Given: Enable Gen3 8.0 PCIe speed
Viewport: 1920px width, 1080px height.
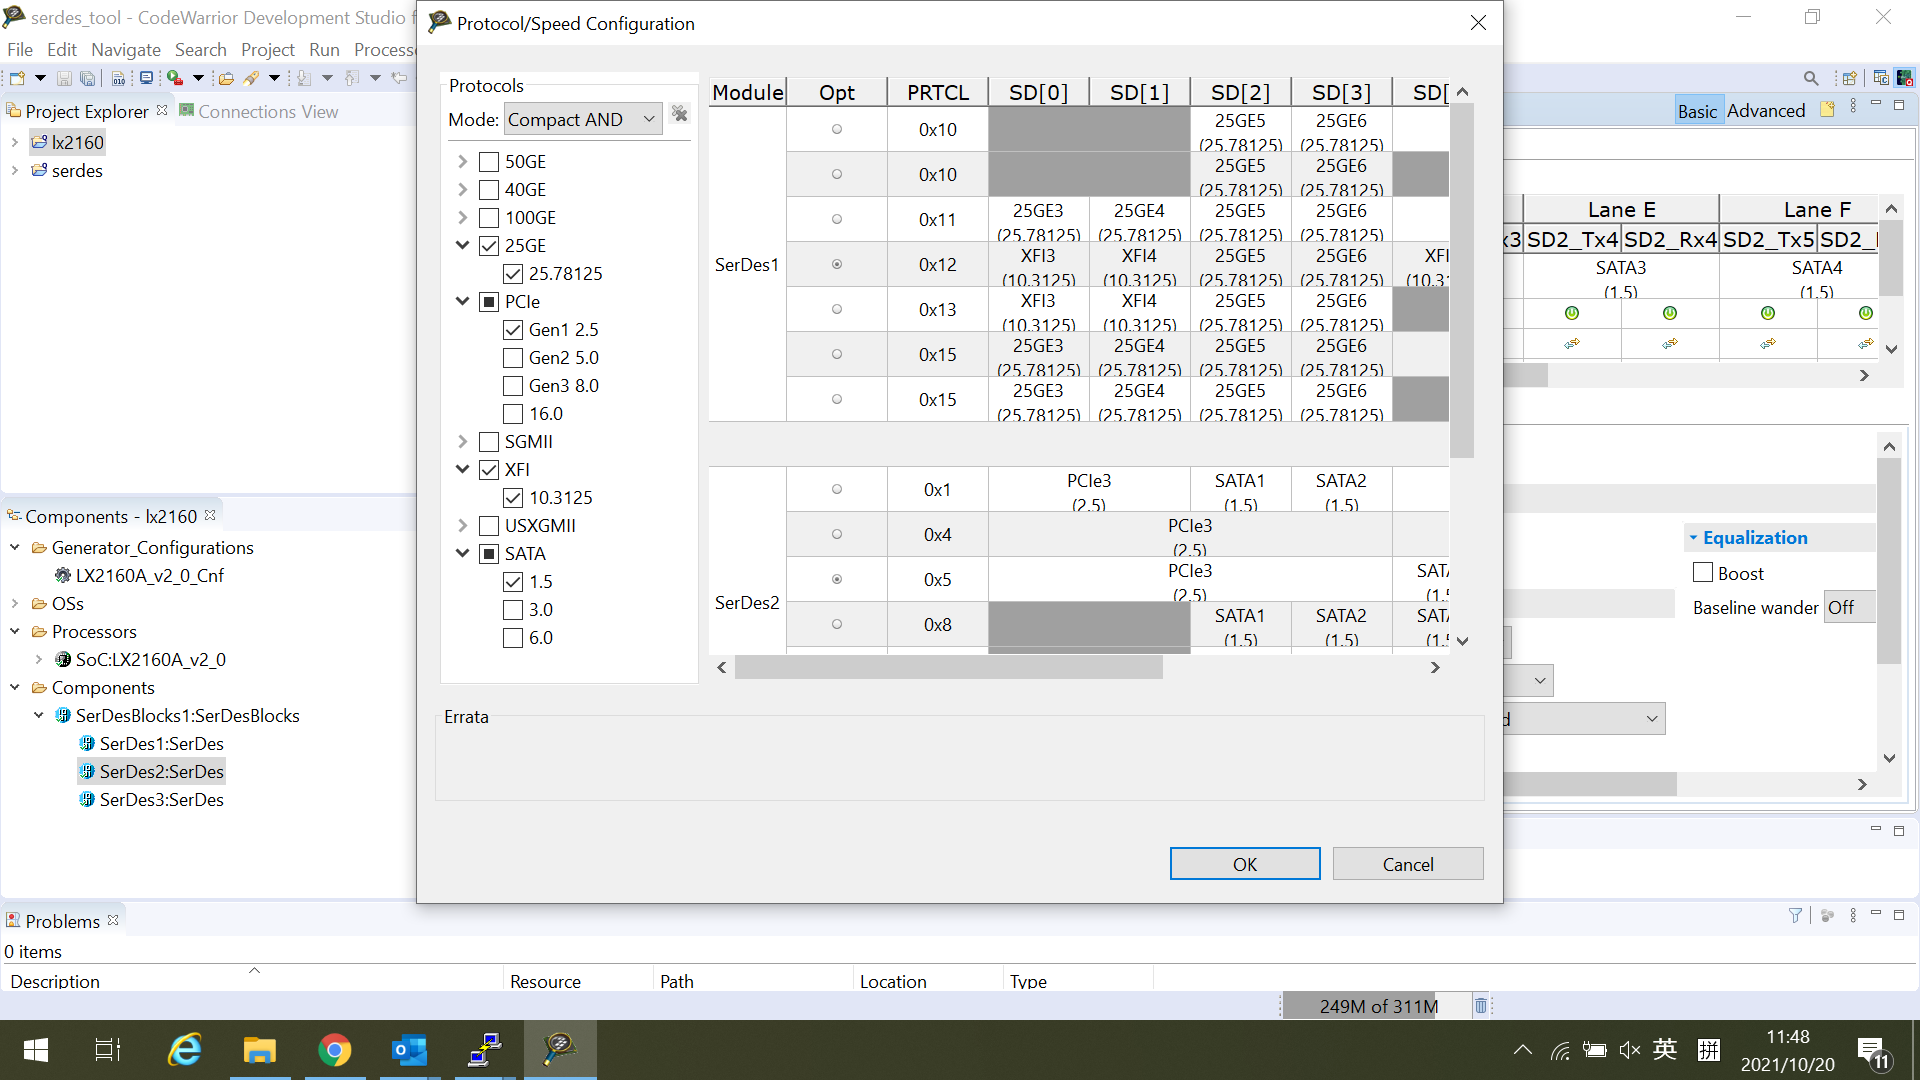Looking at the screenshot, I should 513,386.
